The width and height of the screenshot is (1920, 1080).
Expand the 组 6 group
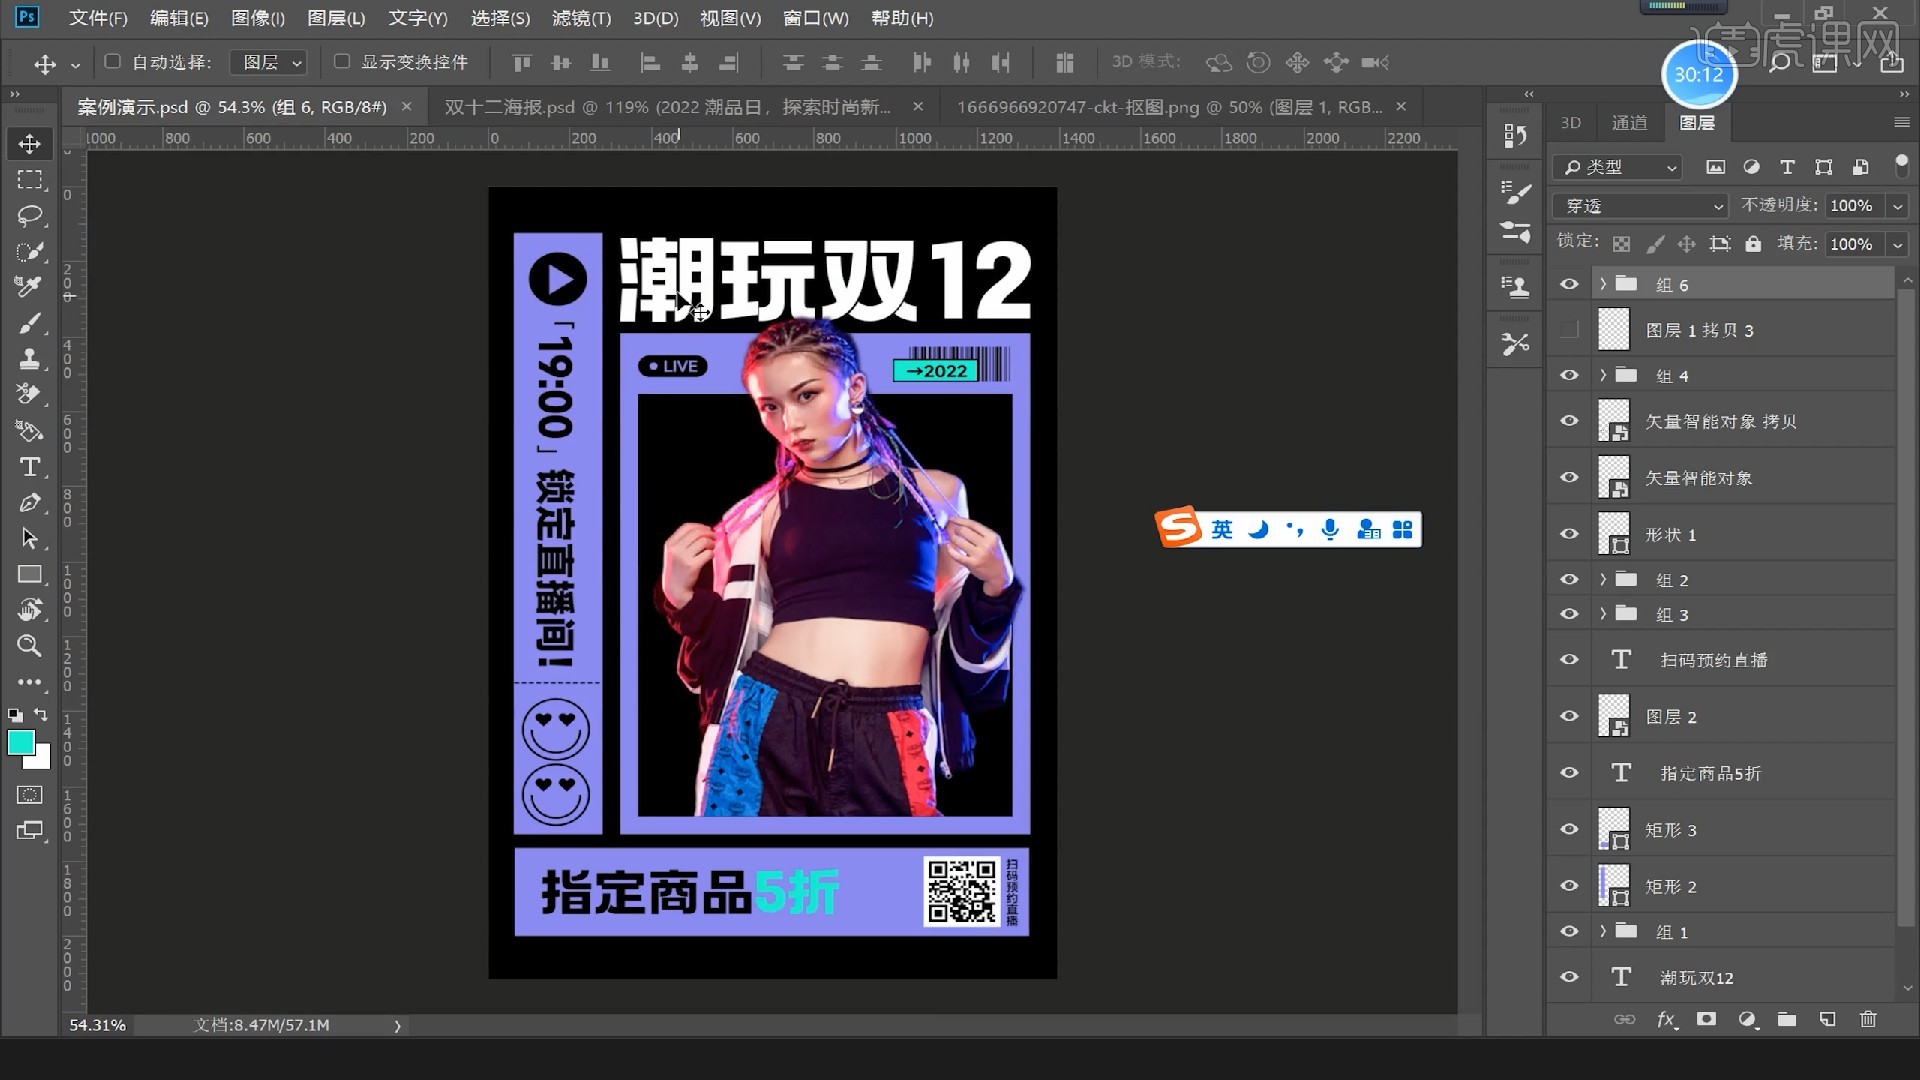[1603, 284]
